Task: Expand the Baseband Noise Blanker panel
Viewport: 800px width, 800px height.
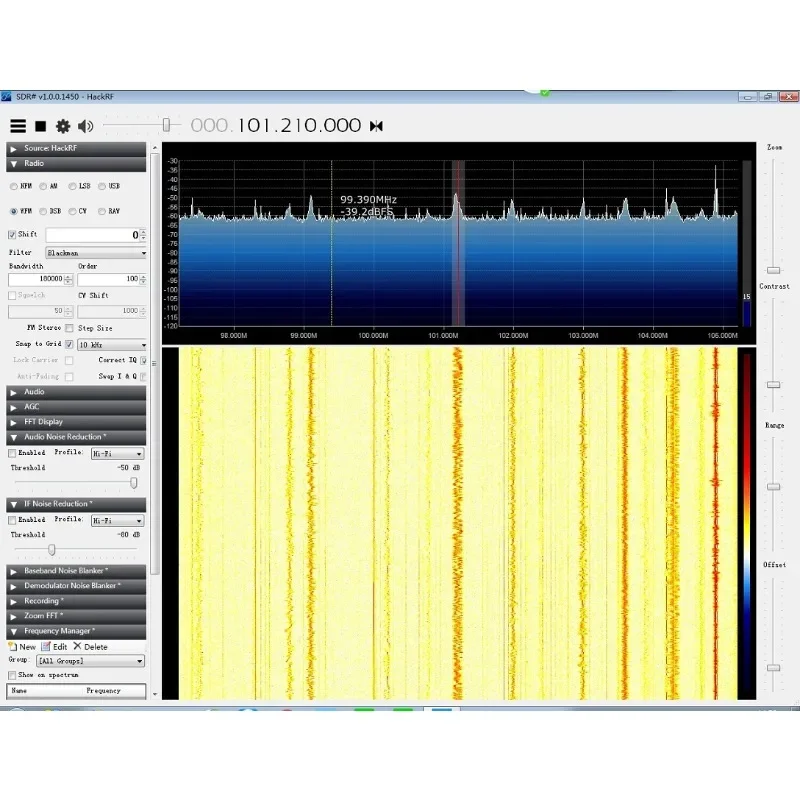Action: point(76,571)
